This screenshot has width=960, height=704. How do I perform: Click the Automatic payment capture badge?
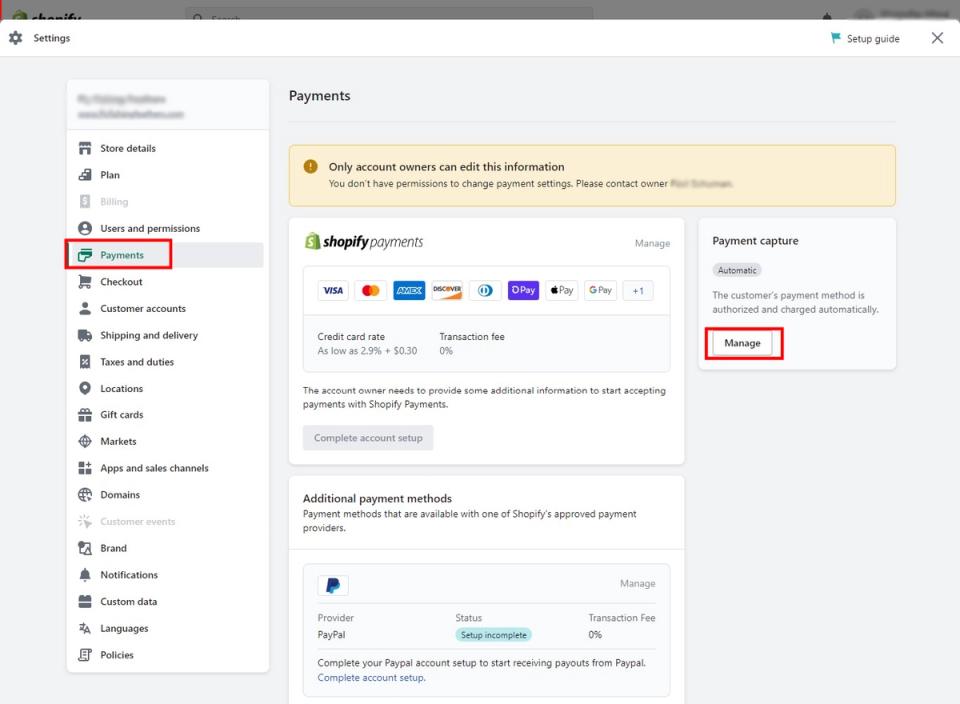737,270
